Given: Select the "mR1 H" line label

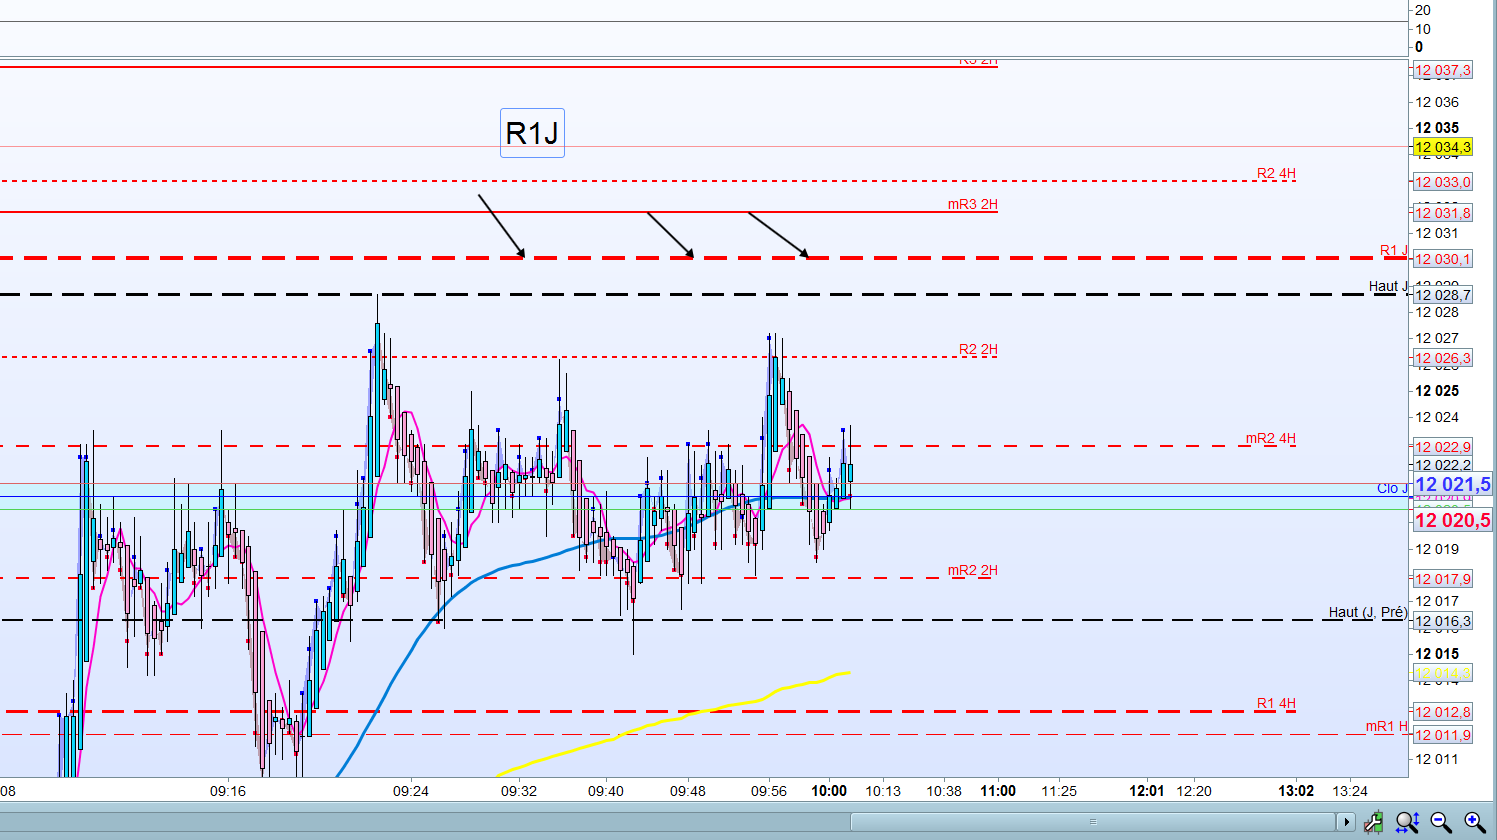Looking at the screenshot, I should pyautogui.click(x=1387, y=727).
